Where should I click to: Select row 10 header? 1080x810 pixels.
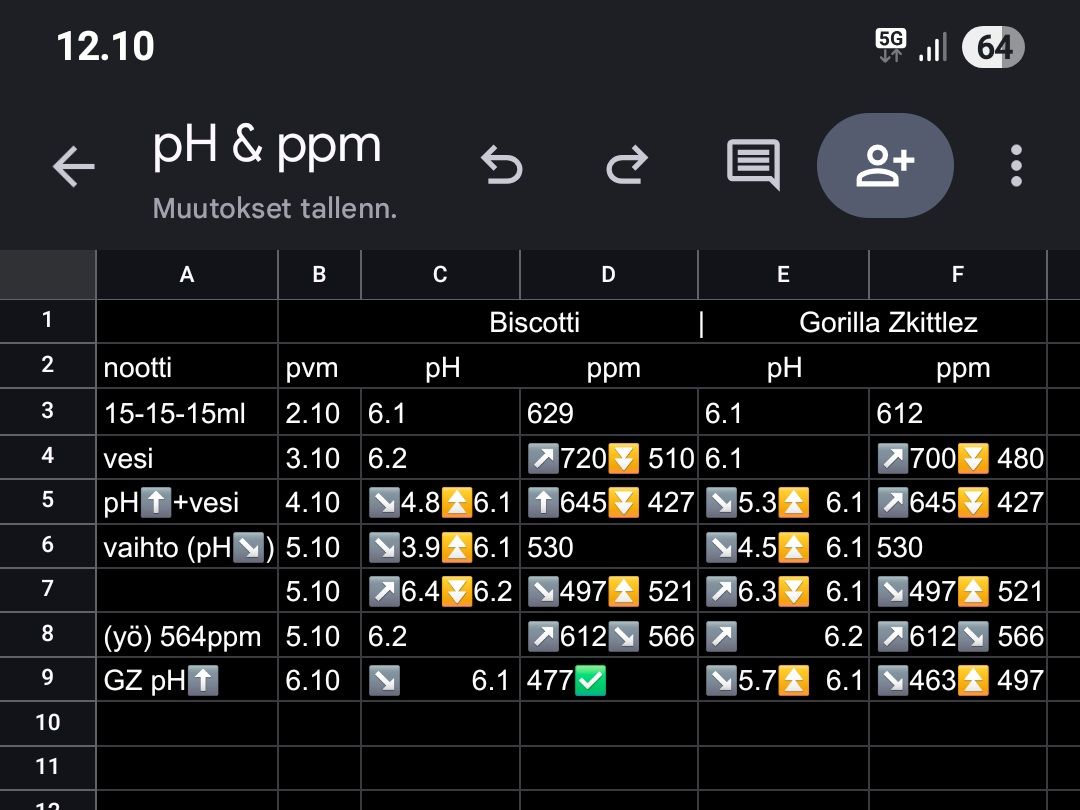(48, 723)
